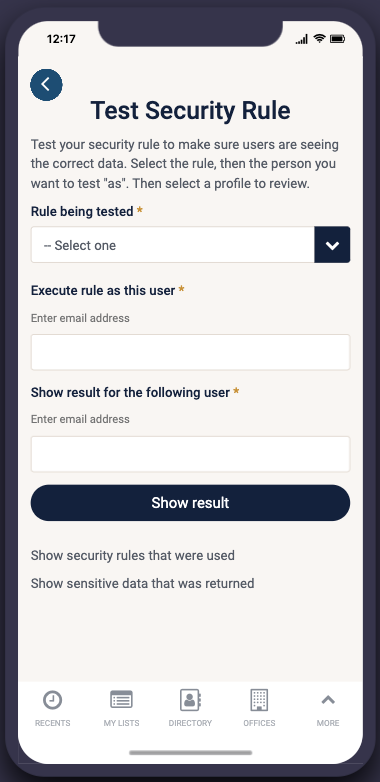380x782 pixels.
Task: Open the My Lists icon
Action: click(x=121, y=699)
